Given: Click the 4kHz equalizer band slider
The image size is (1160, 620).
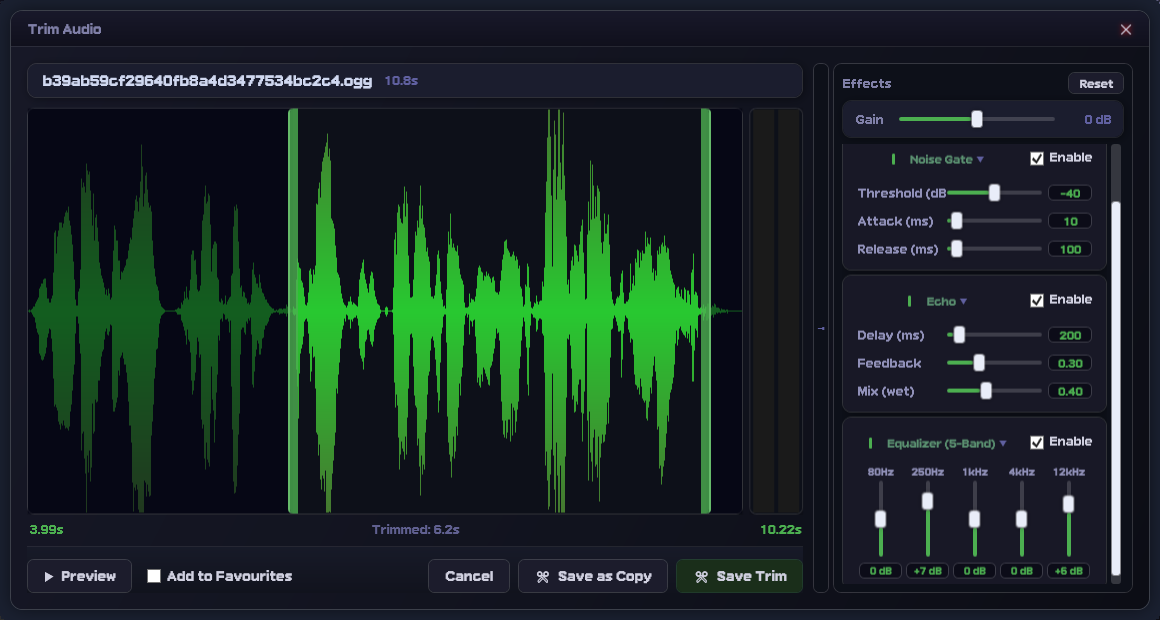Looking at the screenshot, I should 1022,519.
